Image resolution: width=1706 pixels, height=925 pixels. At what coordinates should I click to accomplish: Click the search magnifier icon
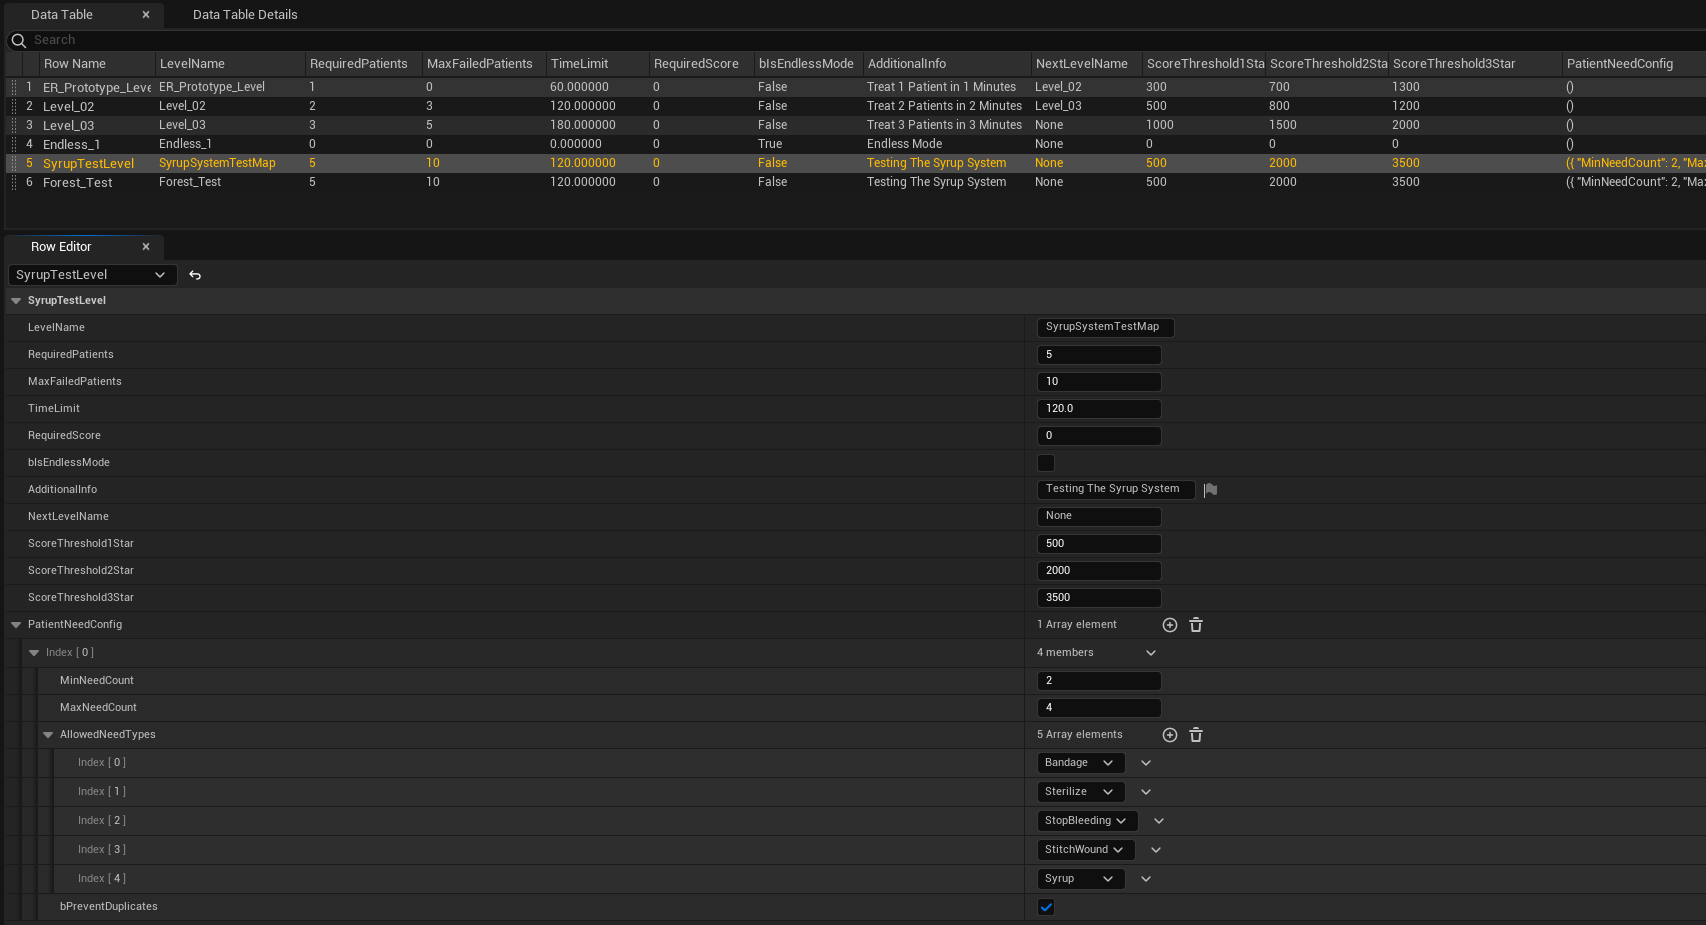click(x=18, y=40)
